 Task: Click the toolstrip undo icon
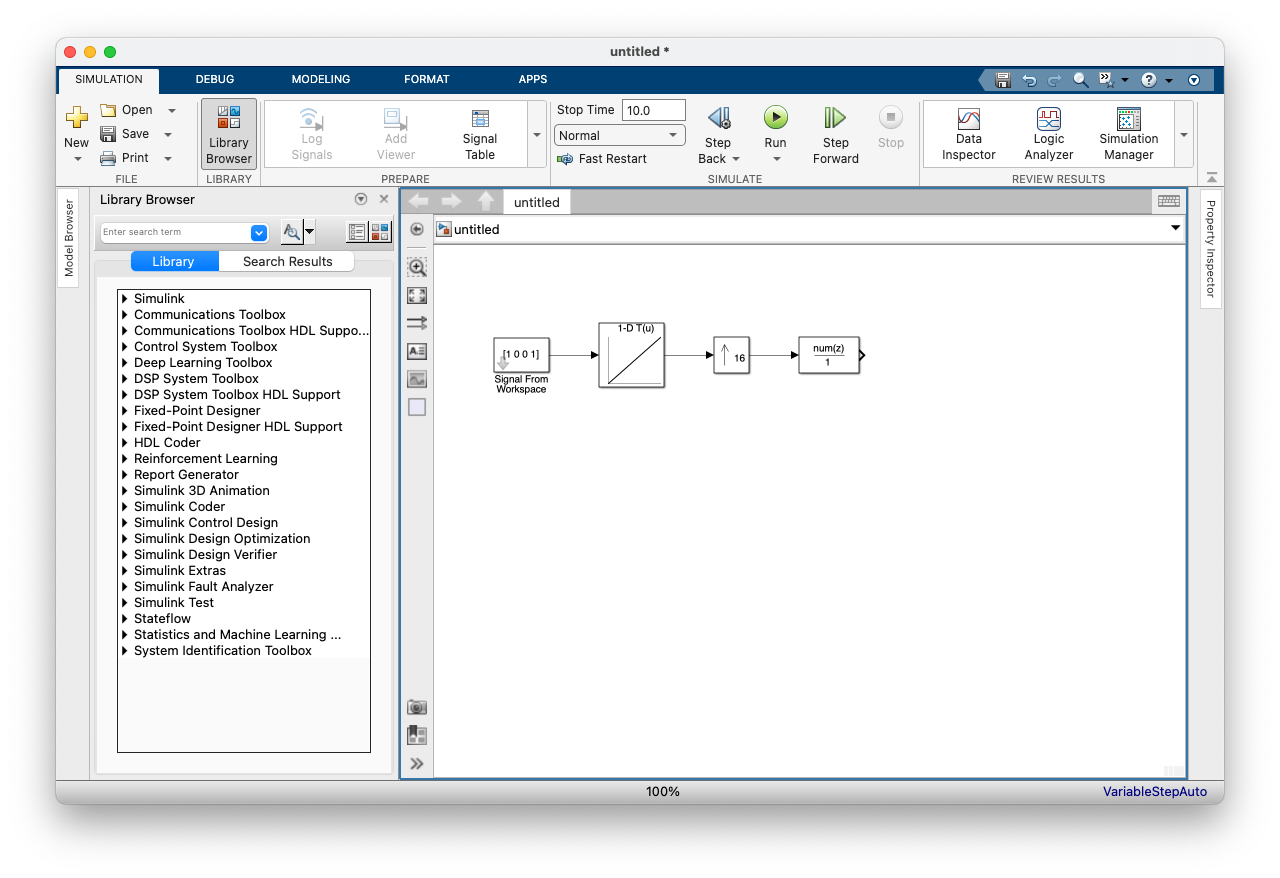tap(1029, 79)
